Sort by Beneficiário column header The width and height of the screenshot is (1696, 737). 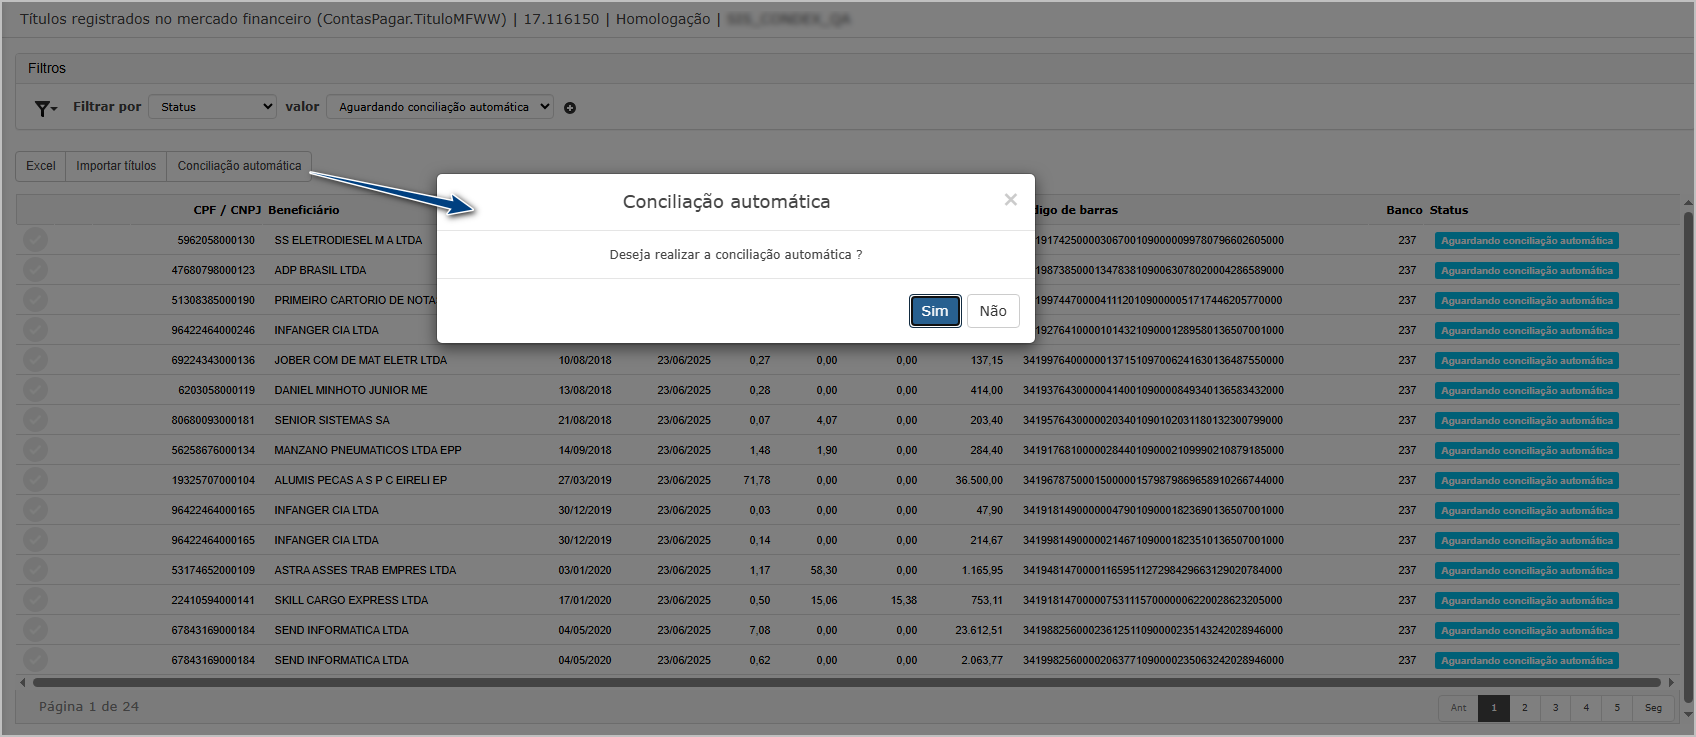pyautogui.click(x=304, y=210)
